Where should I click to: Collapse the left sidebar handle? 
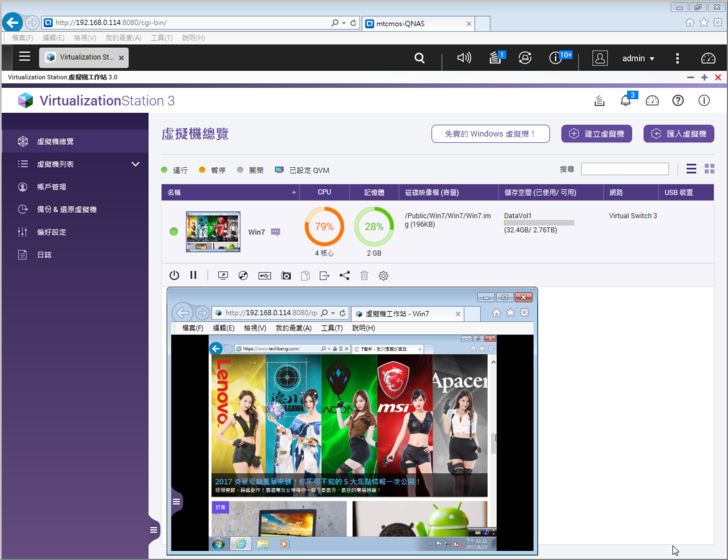coord(176,502)
